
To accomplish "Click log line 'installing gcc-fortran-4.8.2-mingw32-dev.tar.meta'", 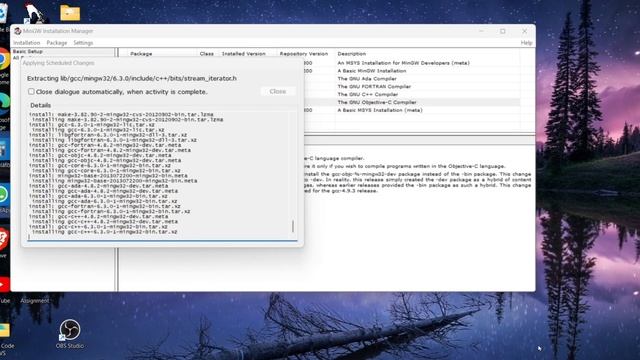I will coord(111,150).
